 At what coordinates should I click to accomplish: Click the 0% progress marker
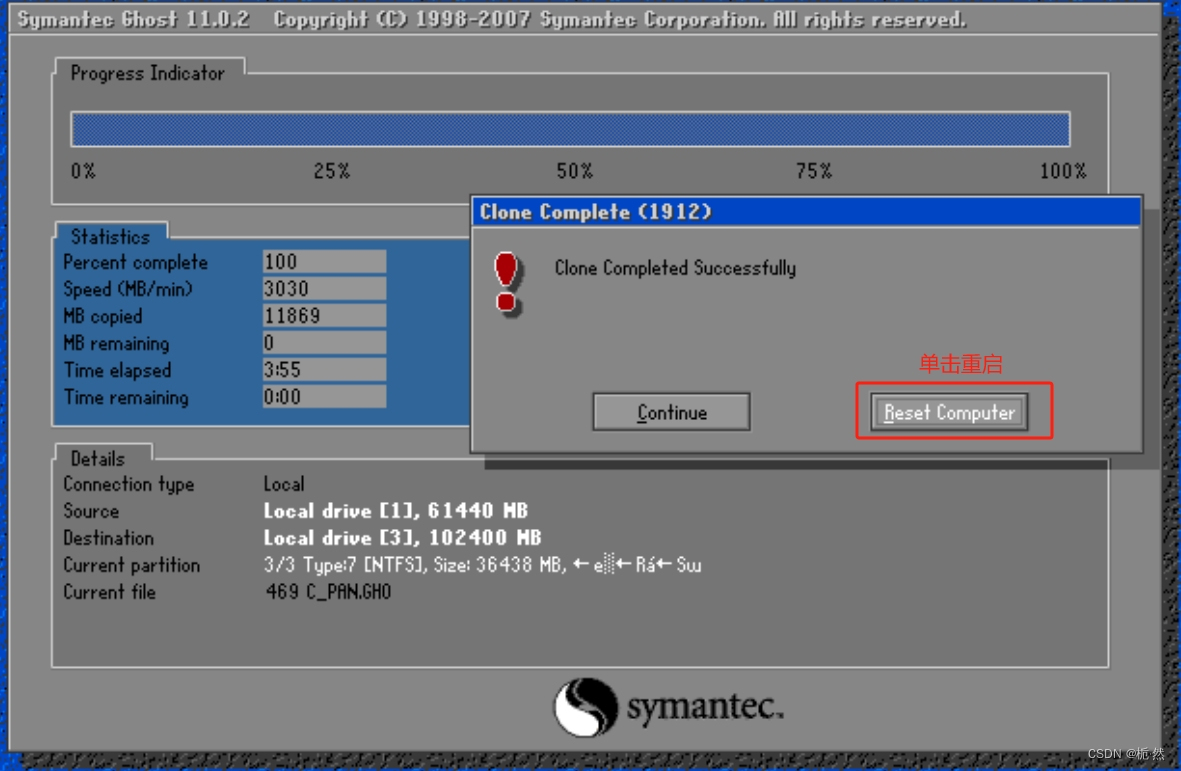point(83,171)
